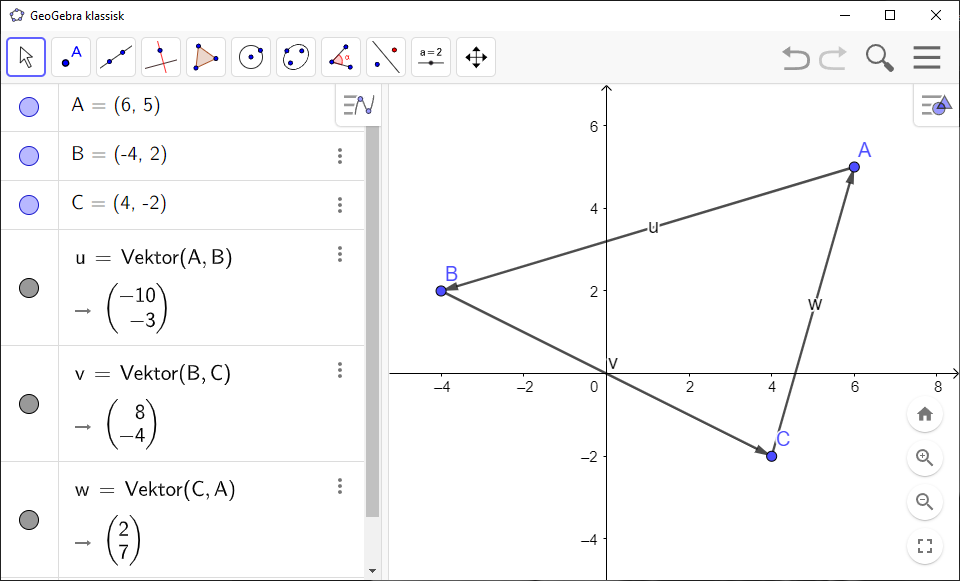The height and width of the screenshot is (581, 960).
Task: Choose the Line through two points tool
Action: (116, 57)
